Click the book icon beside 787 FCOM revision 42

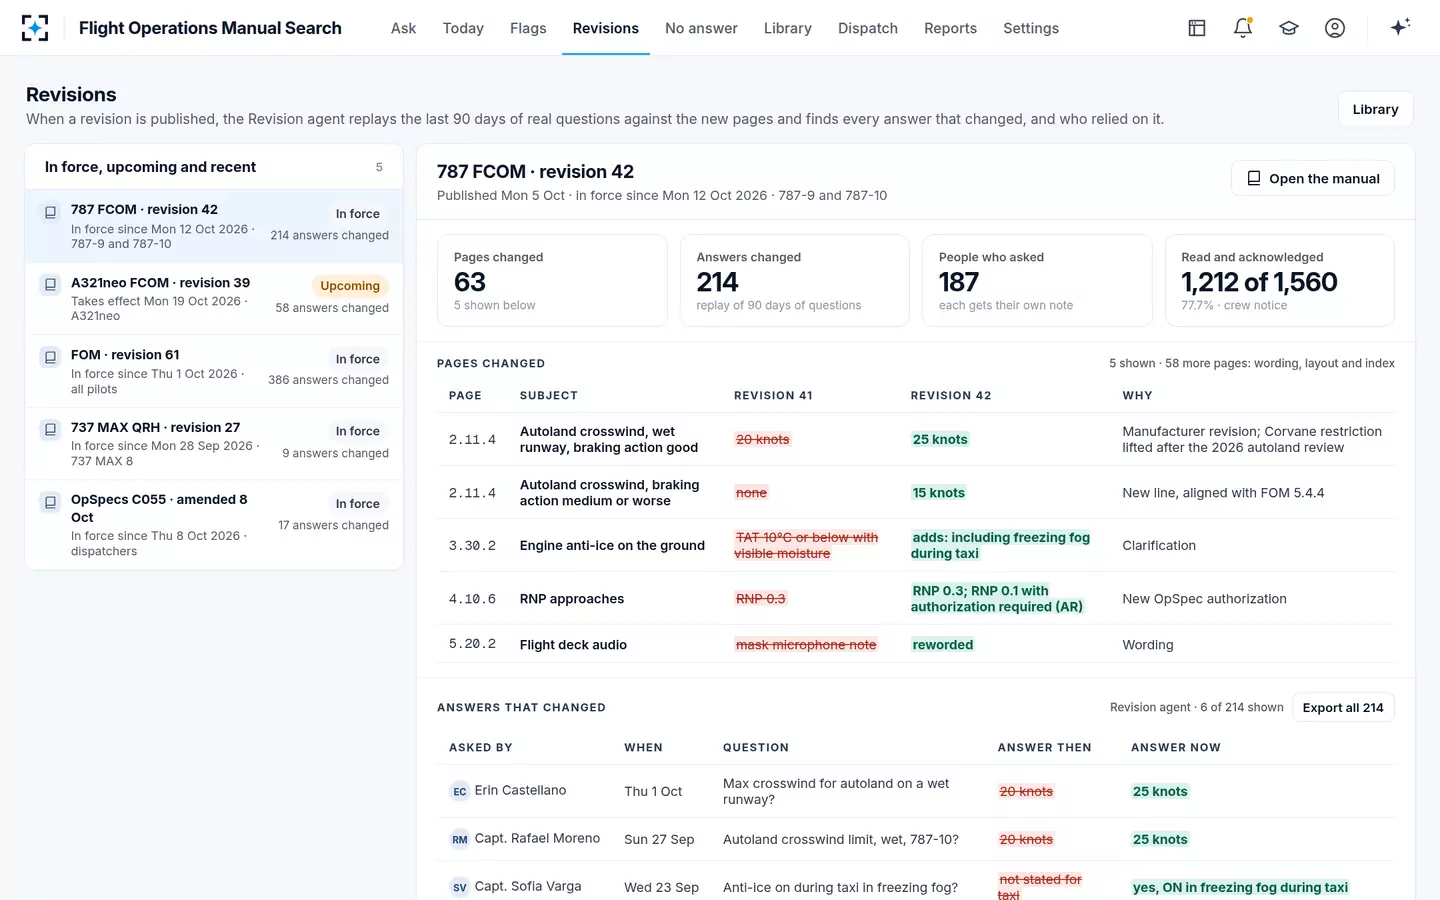coord(50,212)
